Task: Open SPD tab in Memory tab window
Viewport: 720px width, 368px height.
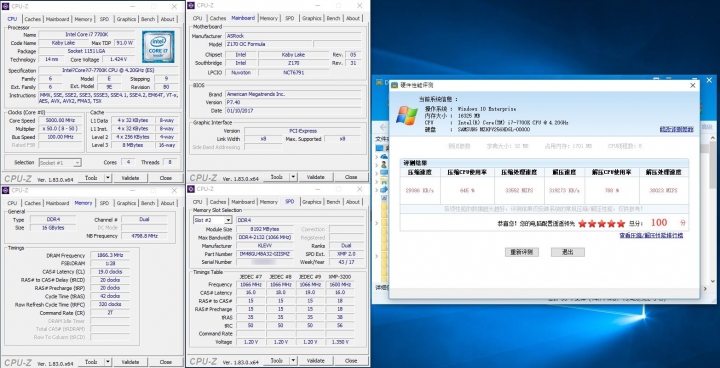Action: [104, 203]
